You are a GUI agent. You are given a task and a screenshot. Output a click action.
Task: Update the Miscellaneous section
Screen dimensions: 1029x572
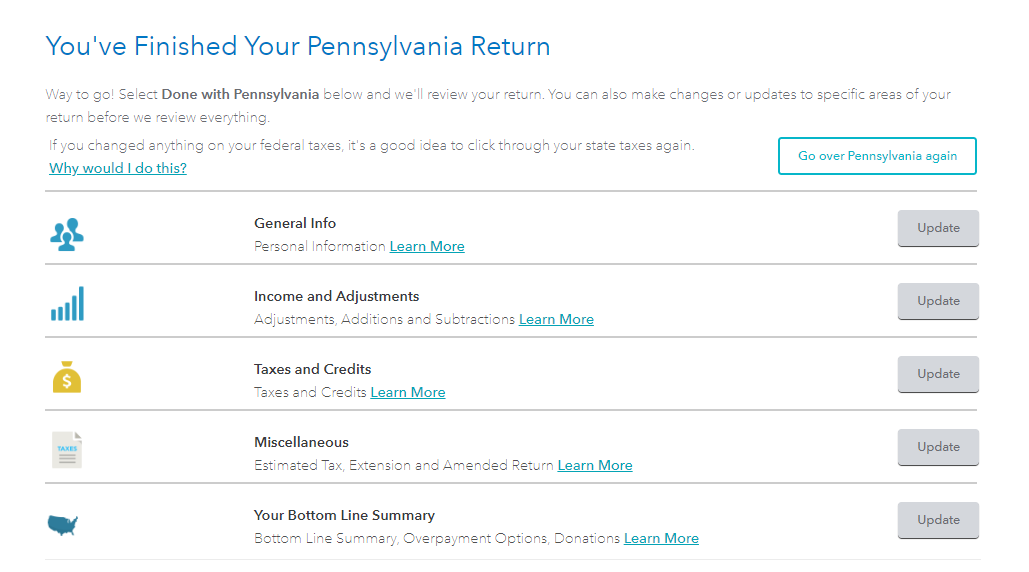click(937, 447)
